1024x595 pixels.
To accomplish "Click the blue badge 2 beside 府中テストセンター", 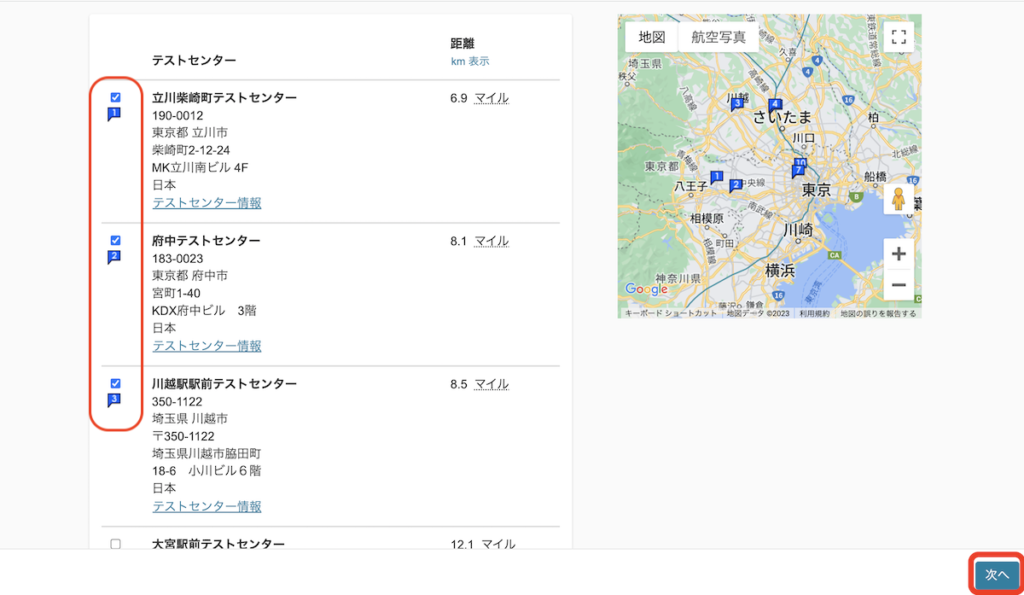I will 115,258.
